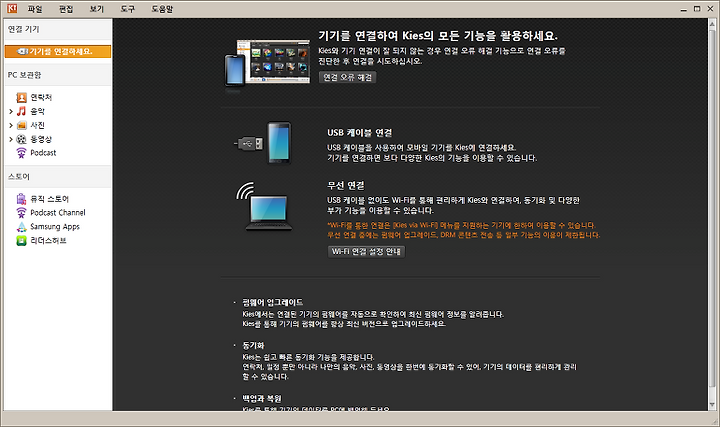This screenshot has height=427, width=720.
Task: Click the Podcast icon in PC 보관함
Action: [22, 153]
